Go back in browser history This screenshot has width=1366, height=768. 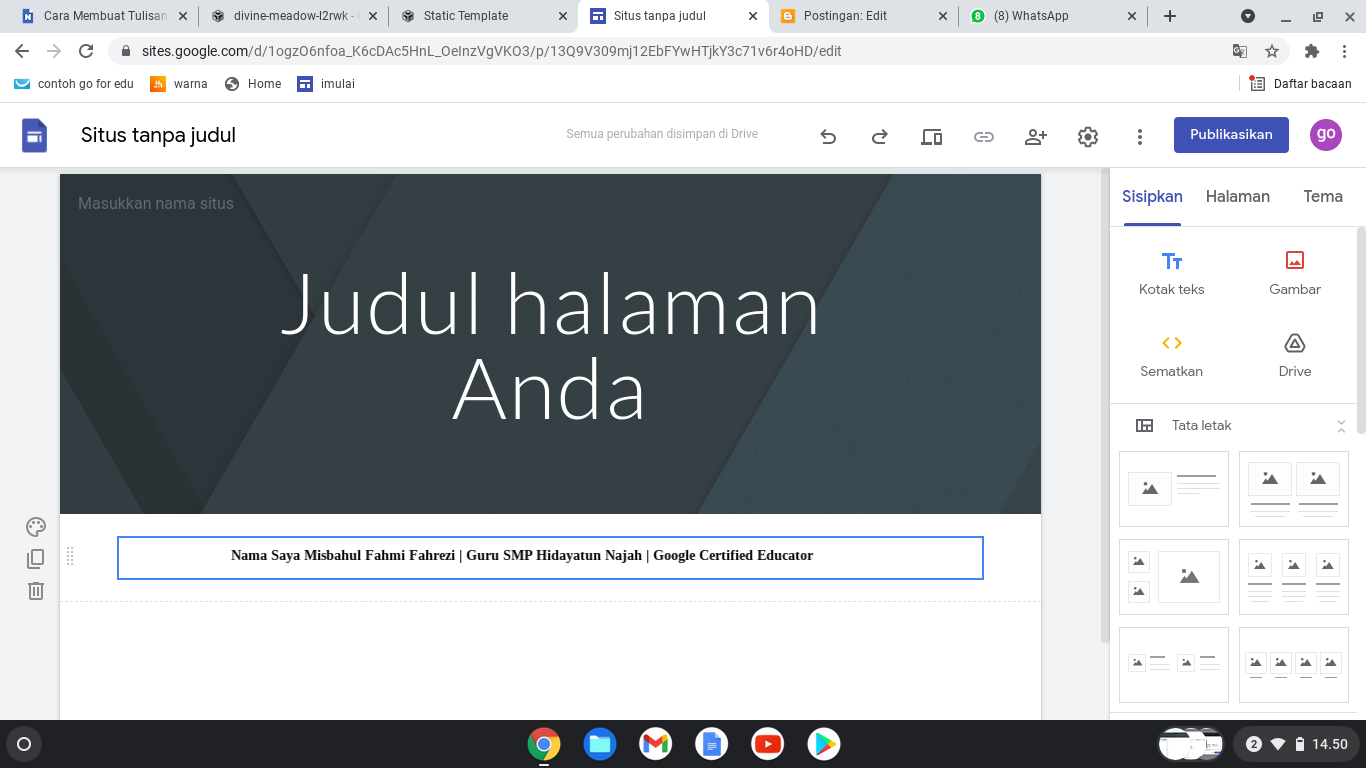click(x=22, y=51)
